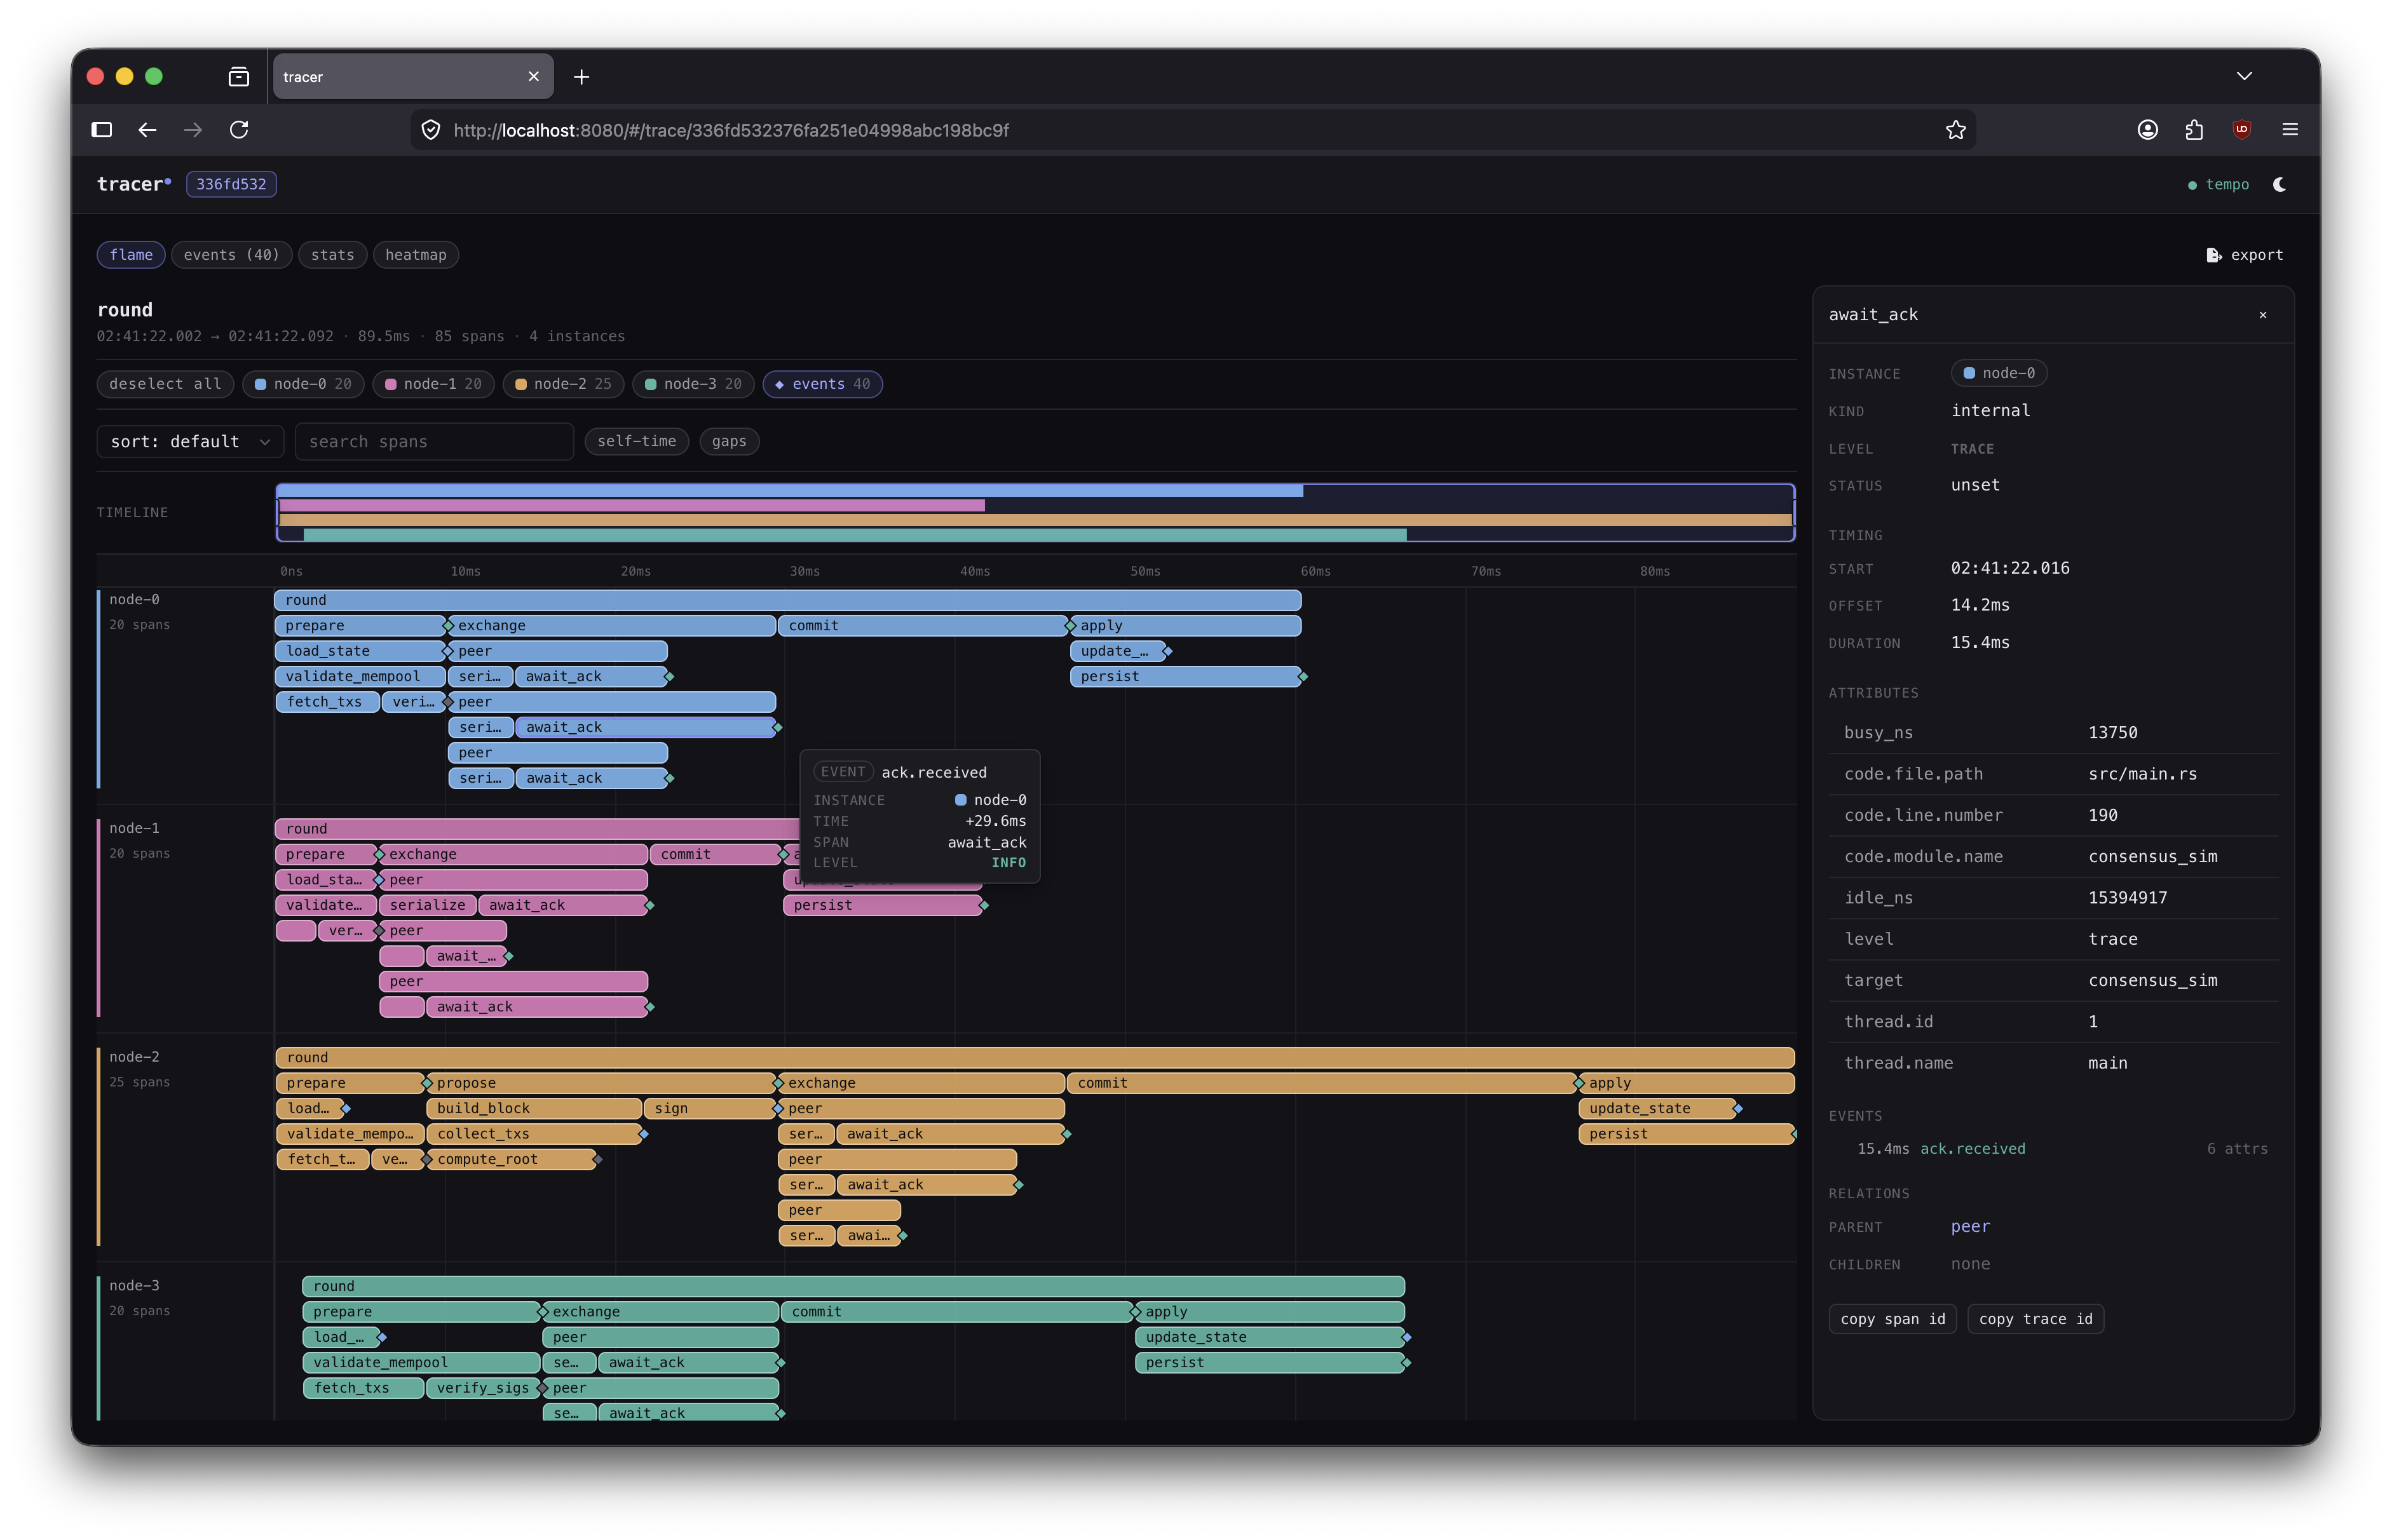2392x1540 pixels.
Task: Click copy span id button
Action: pyautogui.click(x=1892, y=1319)
